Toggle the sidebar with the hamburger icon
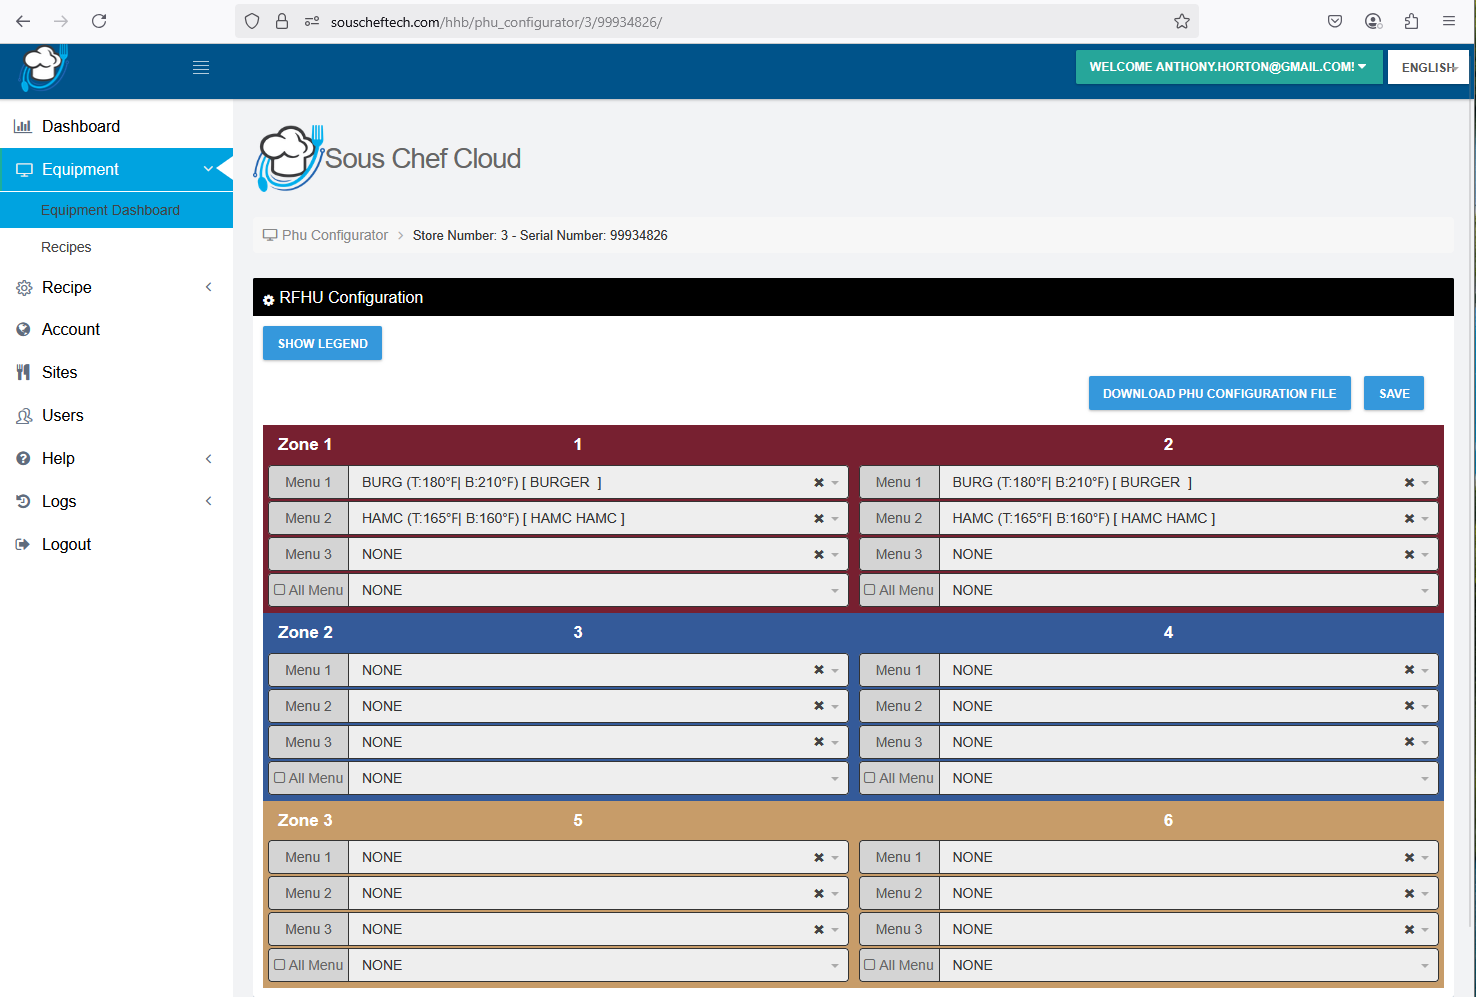This screenshot has width=1476, height=997. click(201, 68)
